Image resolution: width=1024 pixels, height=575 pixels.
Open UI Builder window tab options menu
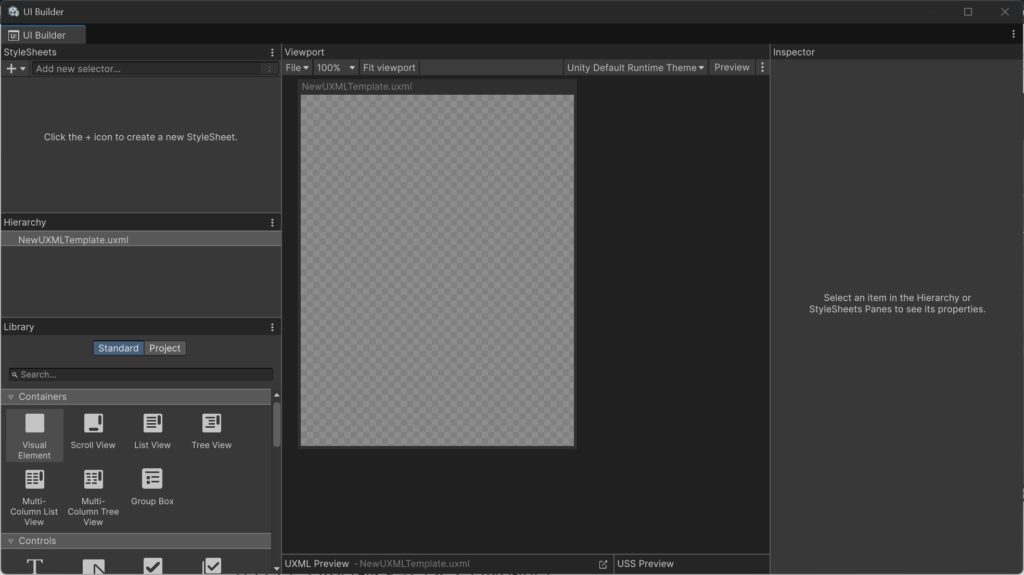click(x=1014, y=34)
